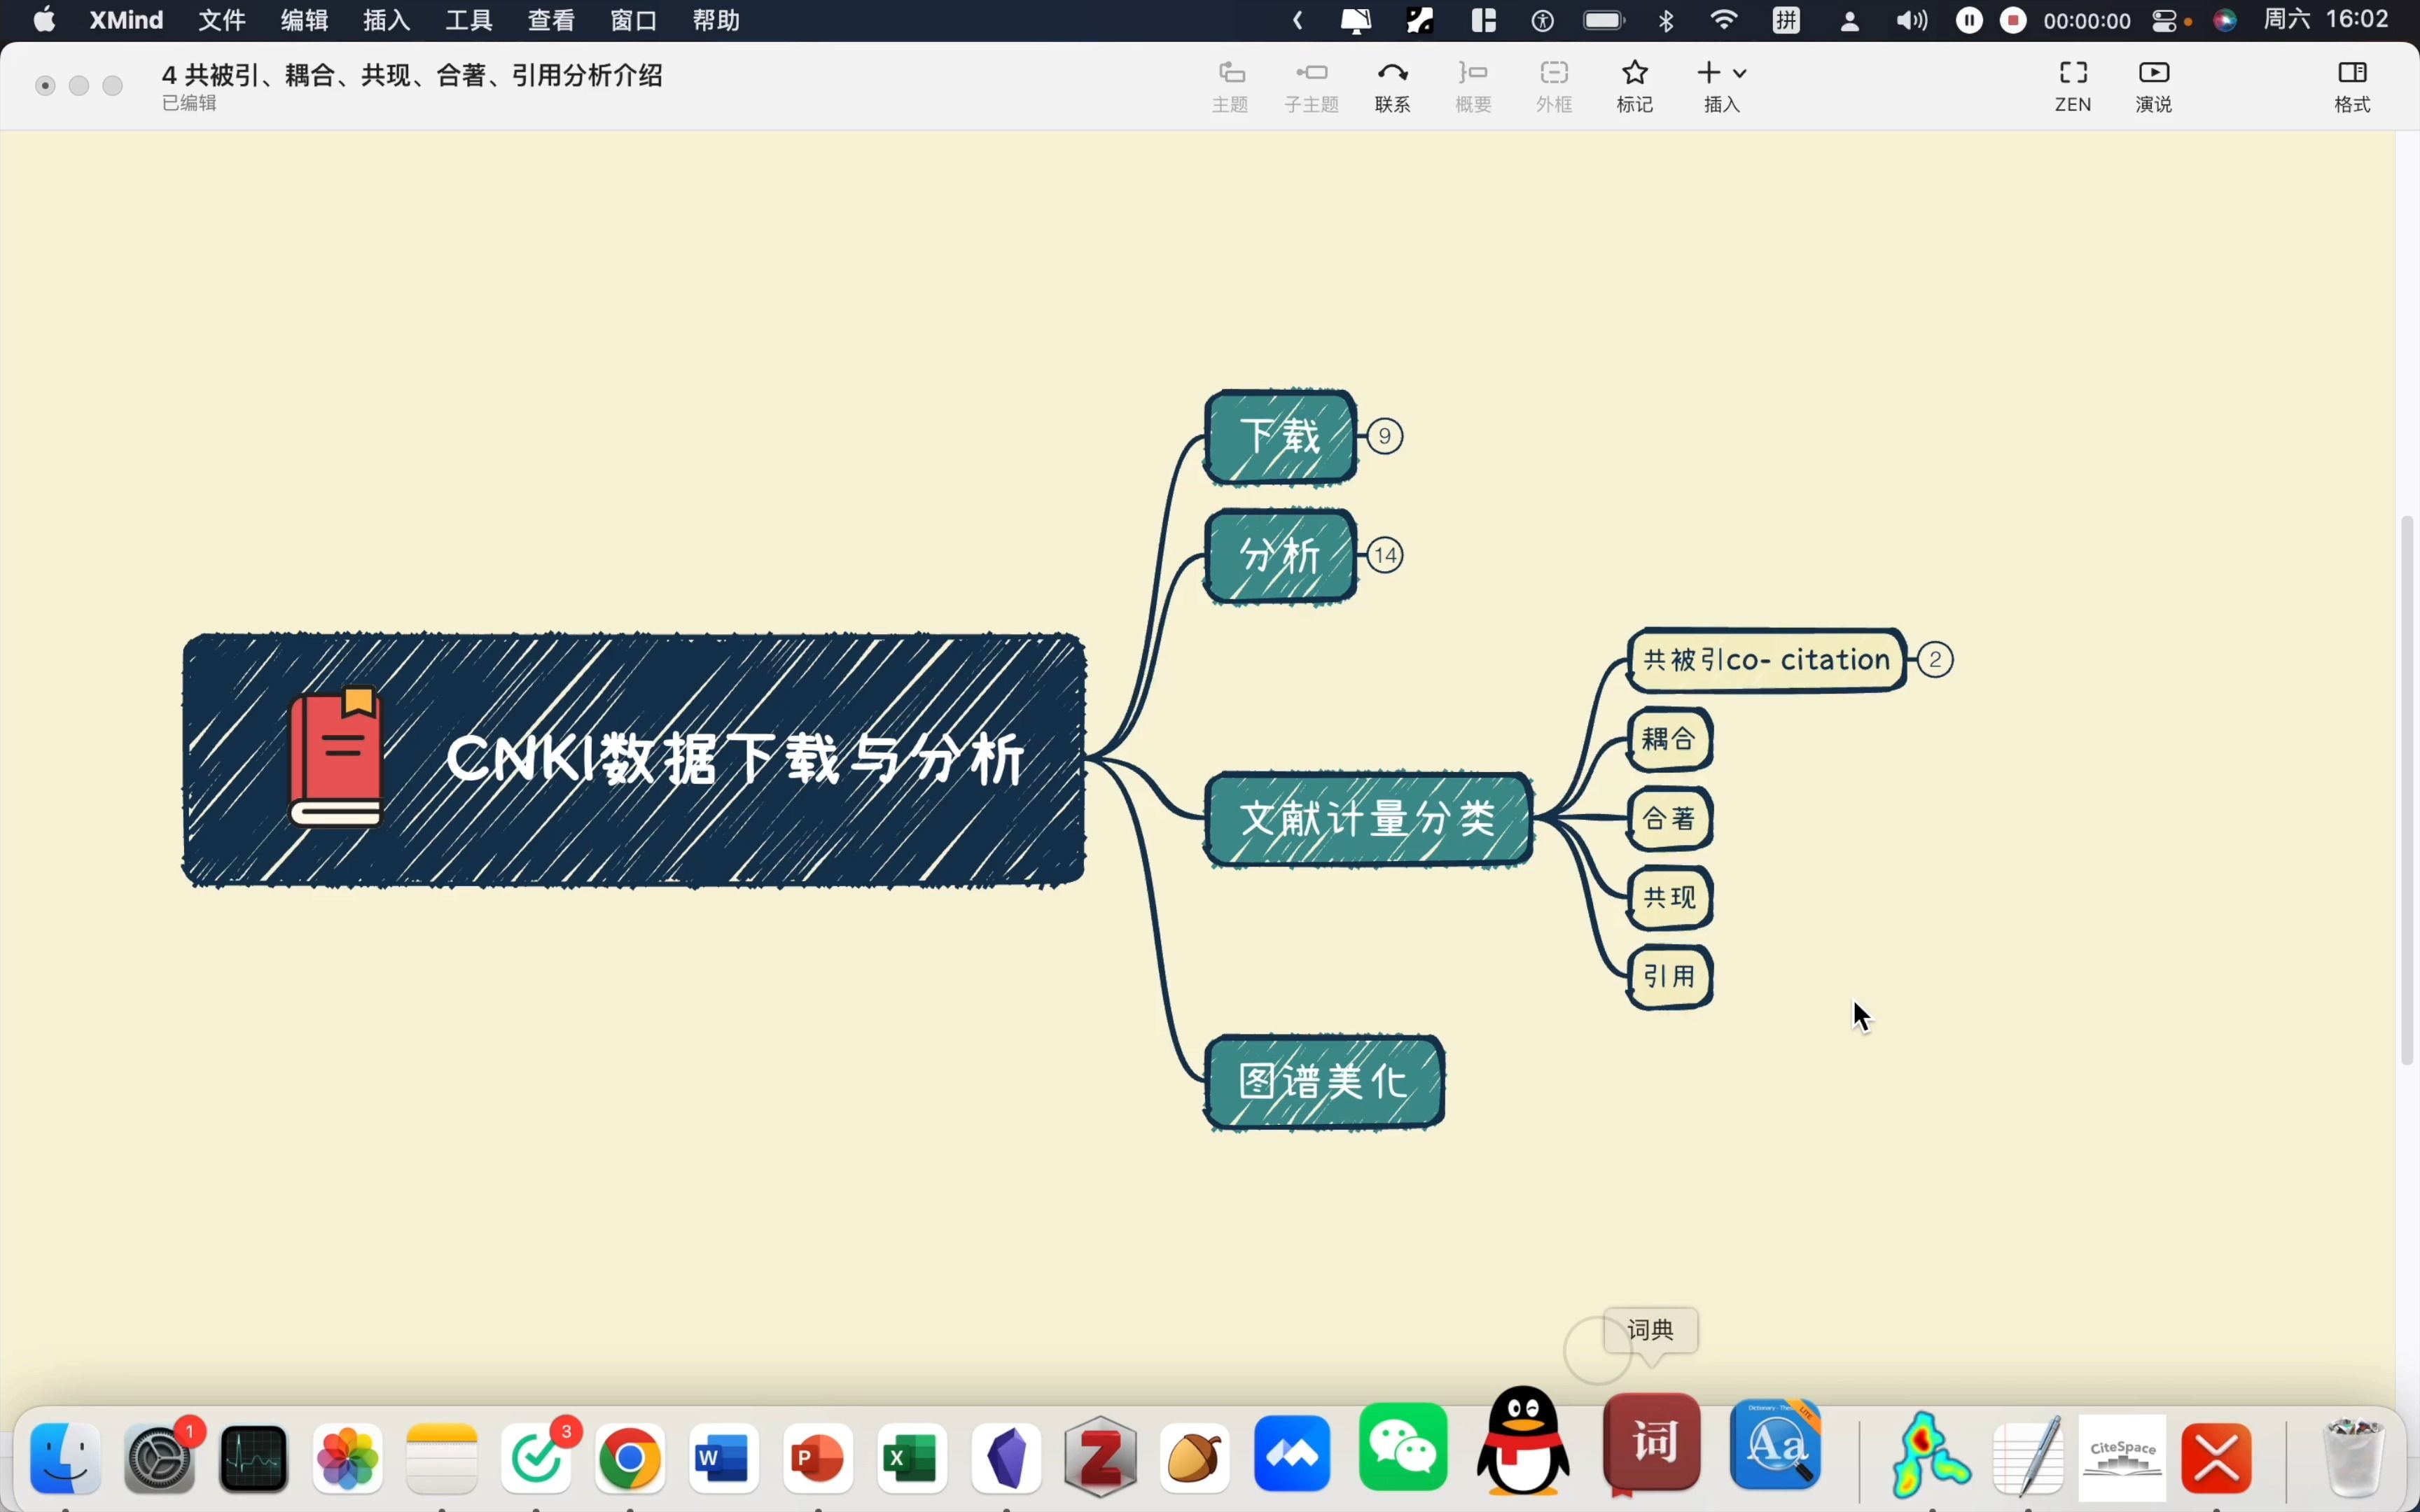Click the recording pause button in menu bar
Viewport: 2420px width, 1512px height.
click(x=1969, y=20)
